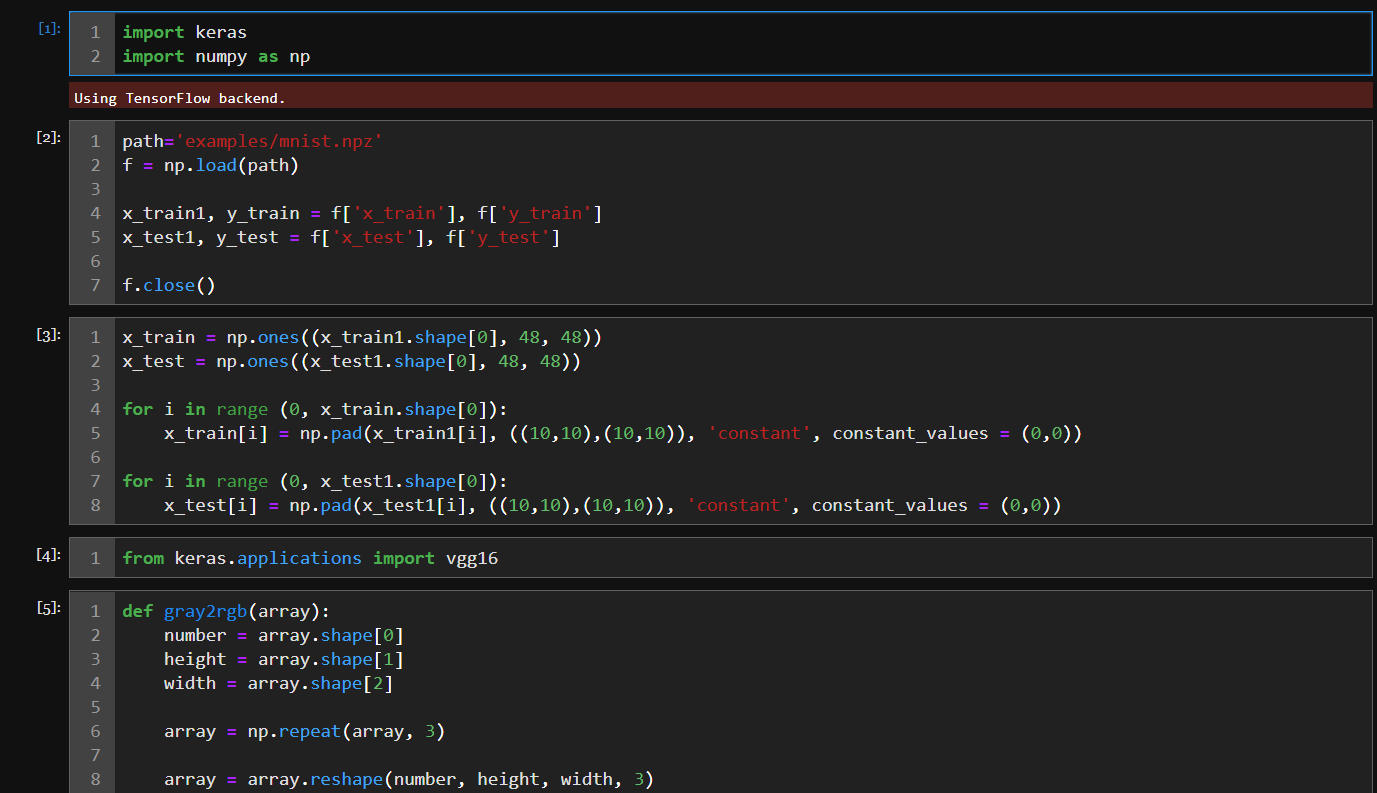This screenshot has width=1377, height=793.
Task: Click the line starting 'x_test1, y_test ='
Action: coord(340,238)
